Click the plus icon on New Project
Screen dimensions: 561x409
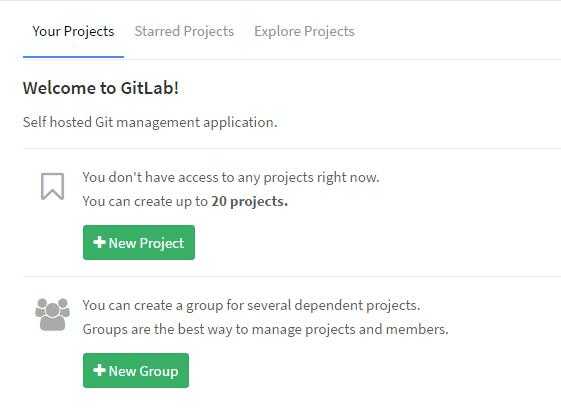click(x=99, y=242)
